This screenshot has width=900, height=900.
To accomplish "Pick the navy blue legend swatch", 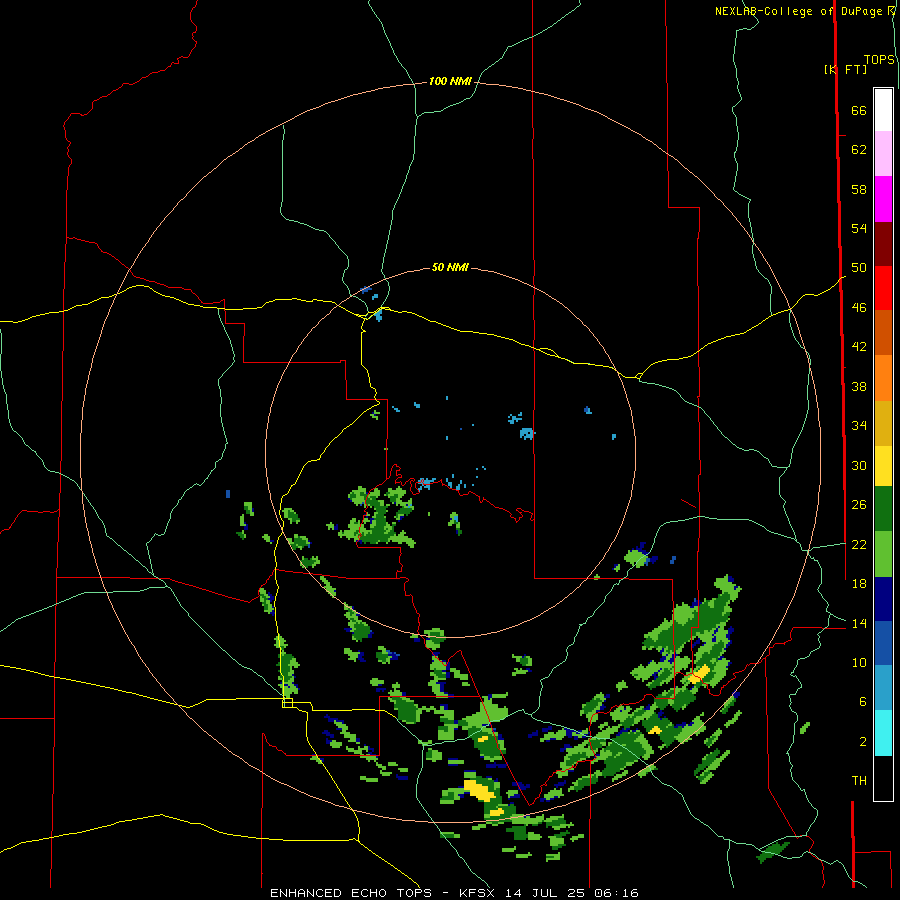I will click(883, 599).
